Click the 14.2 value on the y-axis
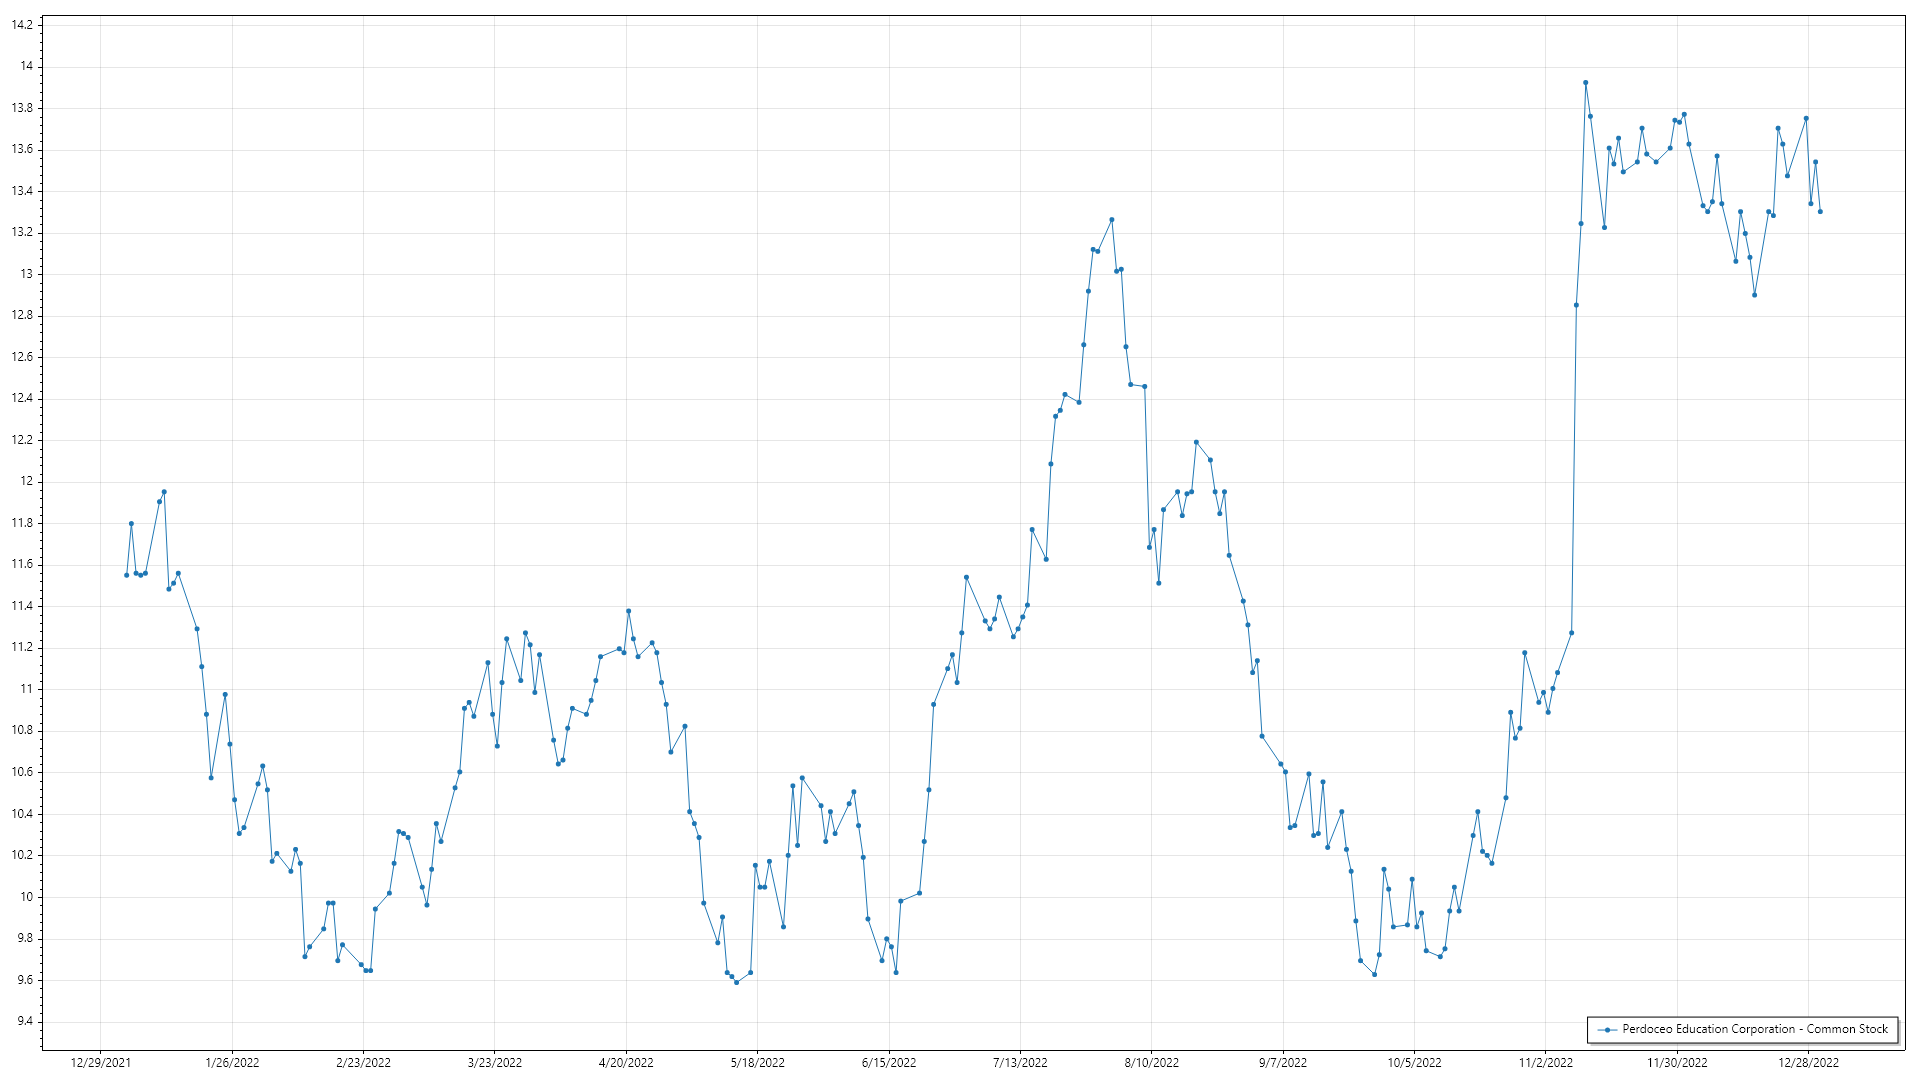This screenshot has height=1080, width=1920. click(22, 25)
